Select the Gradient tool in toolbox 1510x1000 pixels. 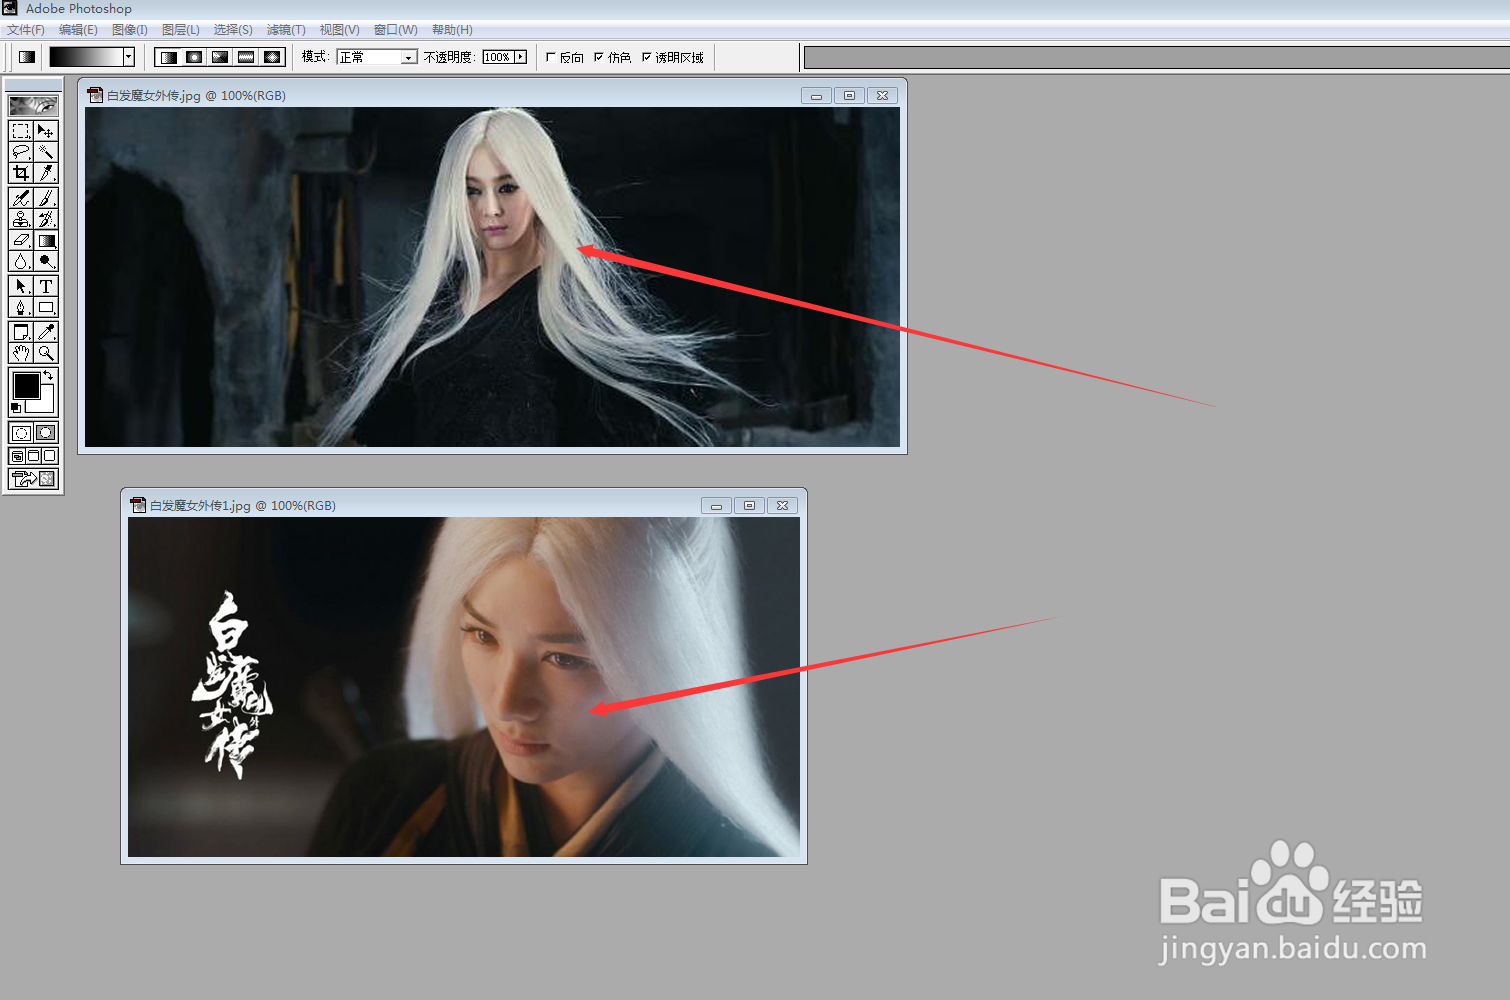[x=46, y=240]
